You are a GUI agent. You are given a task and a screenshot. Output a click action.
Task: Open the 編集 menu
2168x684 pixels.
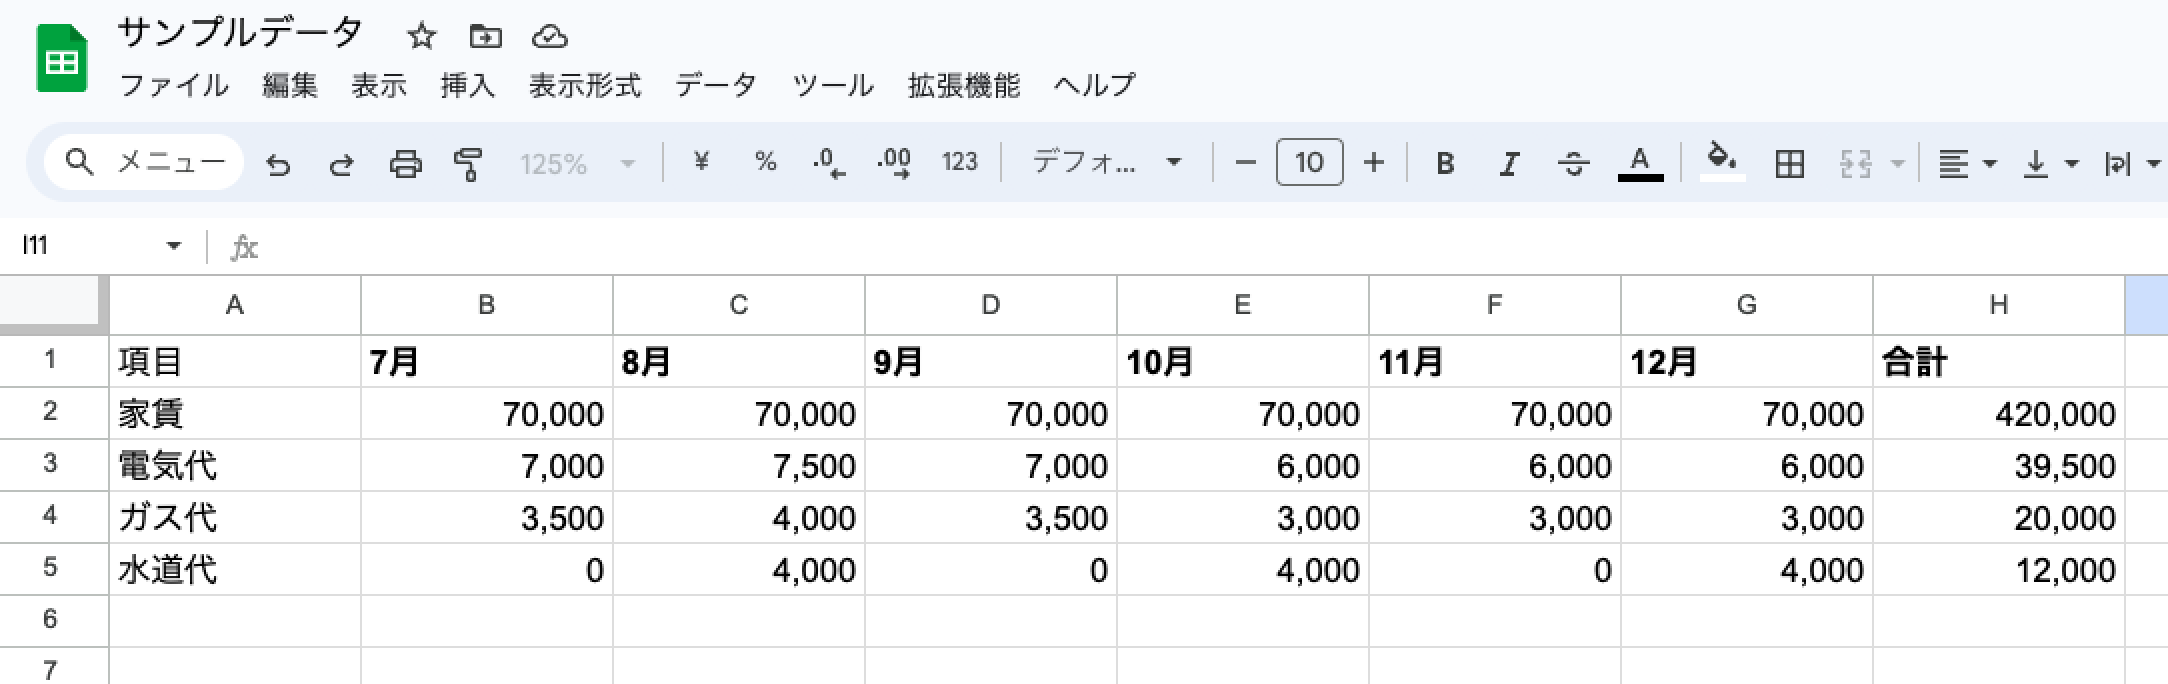[x=290, y=86]
